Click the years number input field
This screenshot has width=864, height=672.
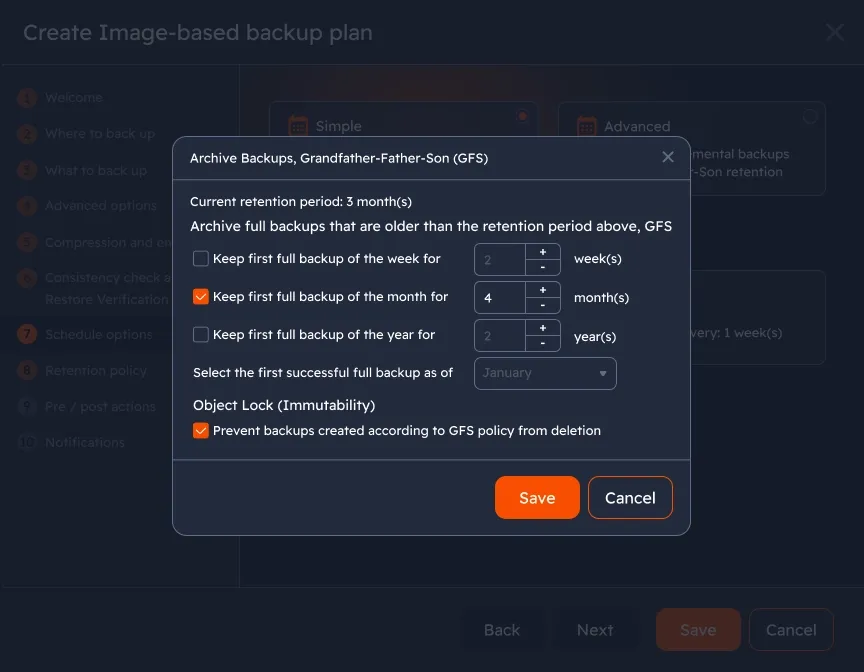pyautogui.click(x=499, y=336)
